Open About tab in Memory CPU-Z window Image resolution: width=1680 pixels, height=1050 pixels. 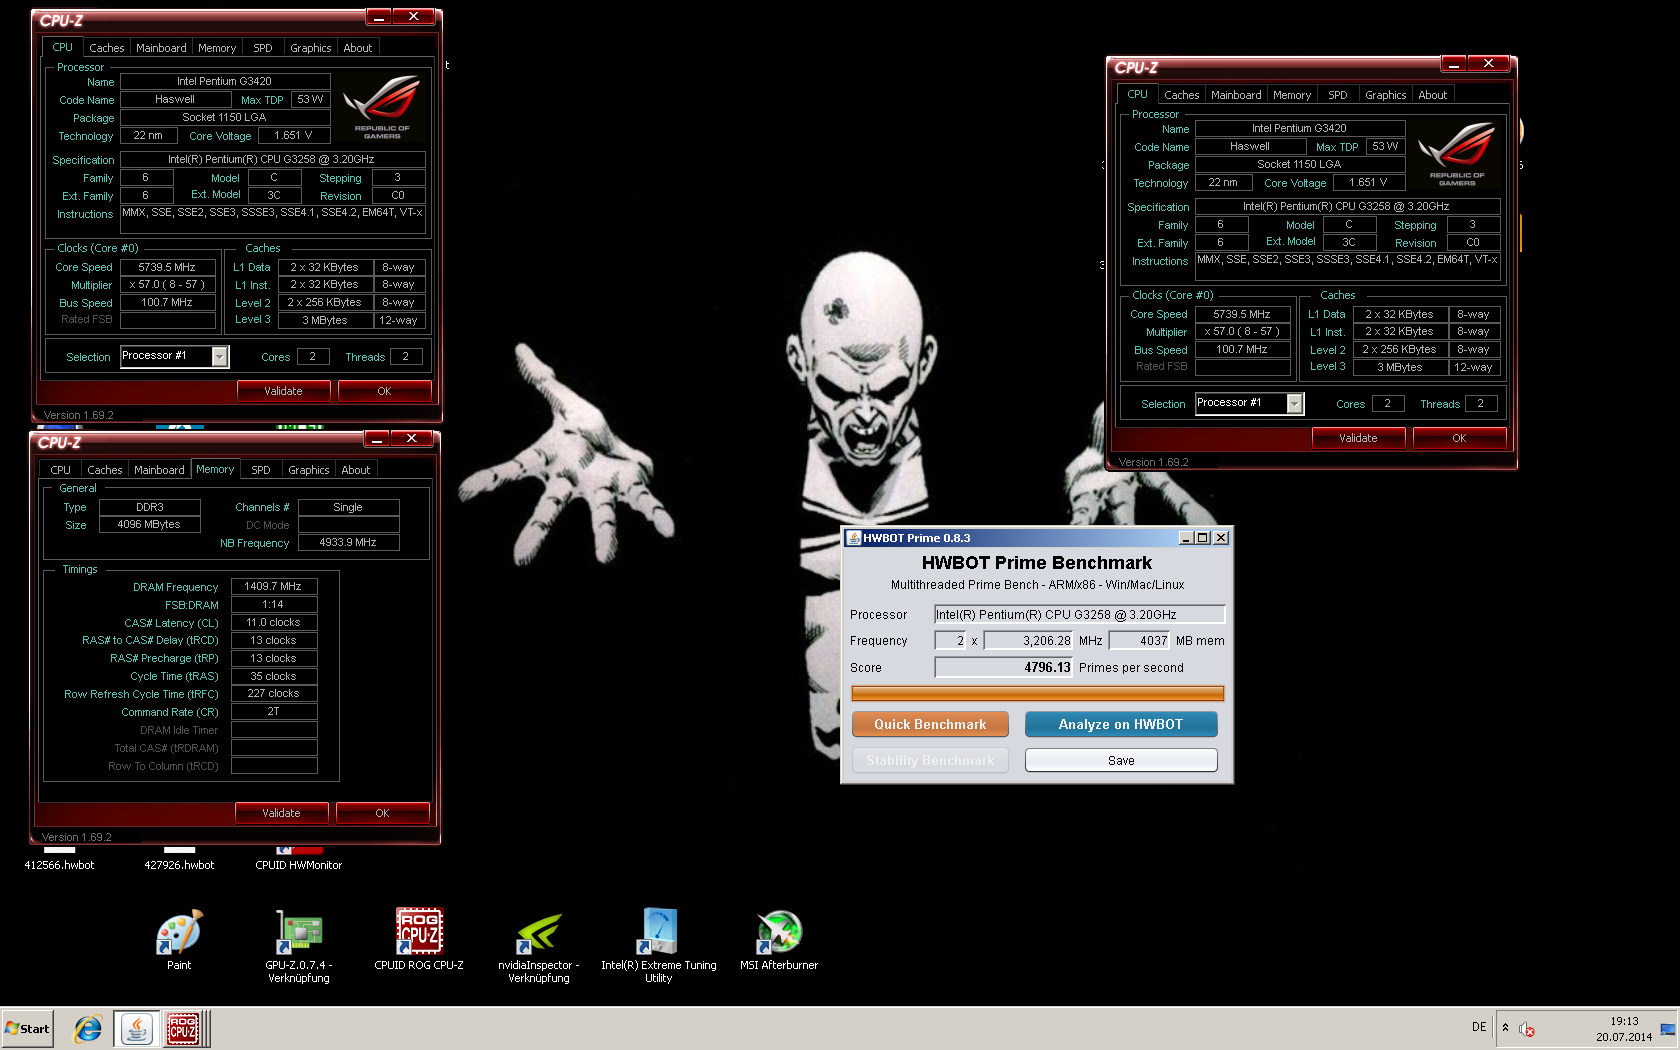[356, 470]
